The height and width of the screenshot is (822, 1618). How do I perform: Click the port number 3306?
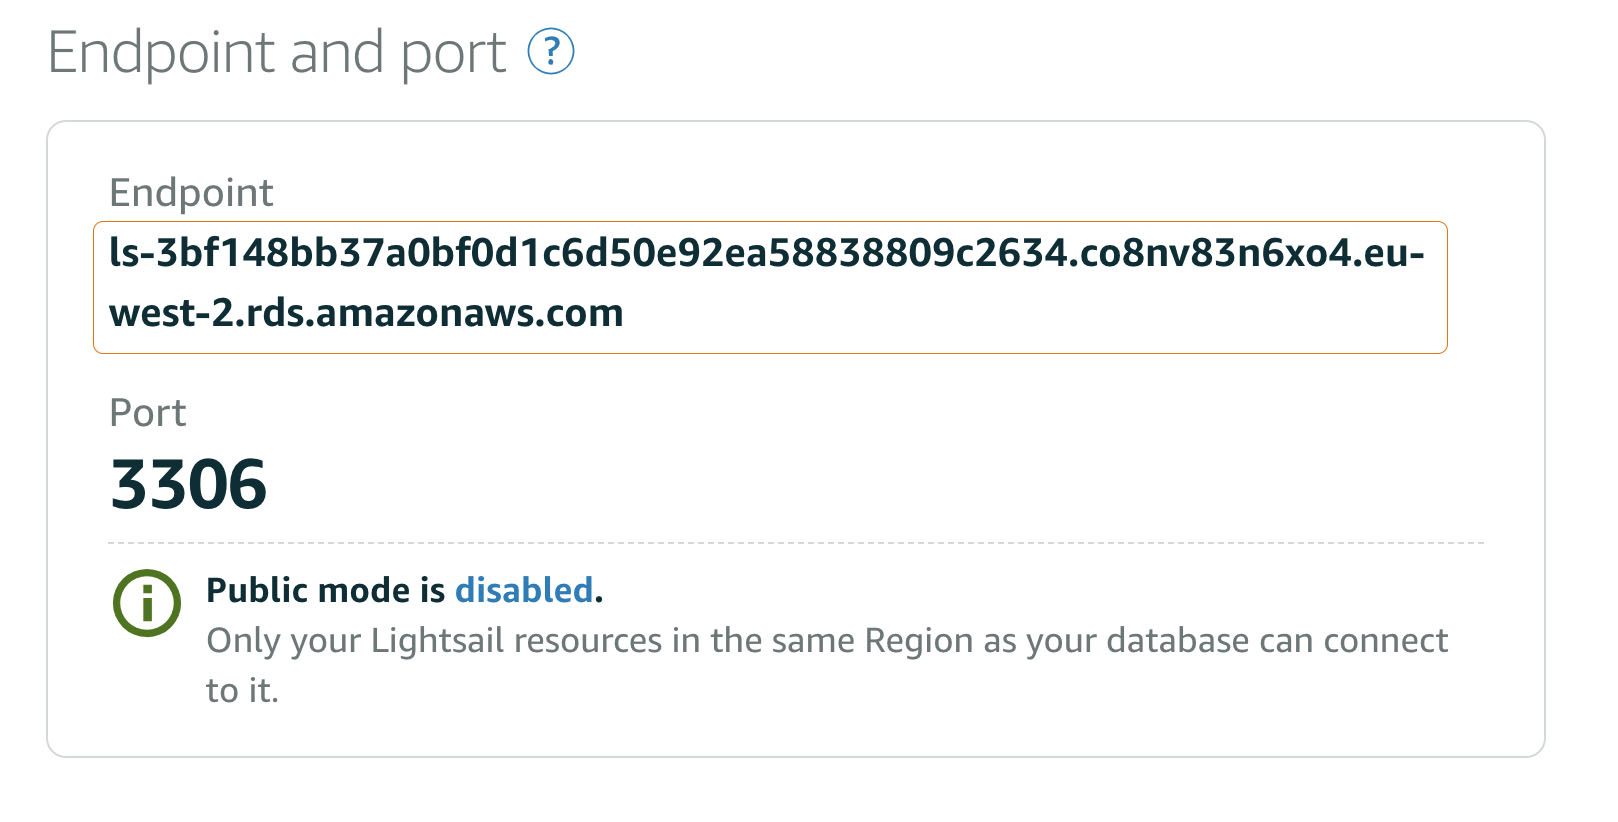click(189, 485)
